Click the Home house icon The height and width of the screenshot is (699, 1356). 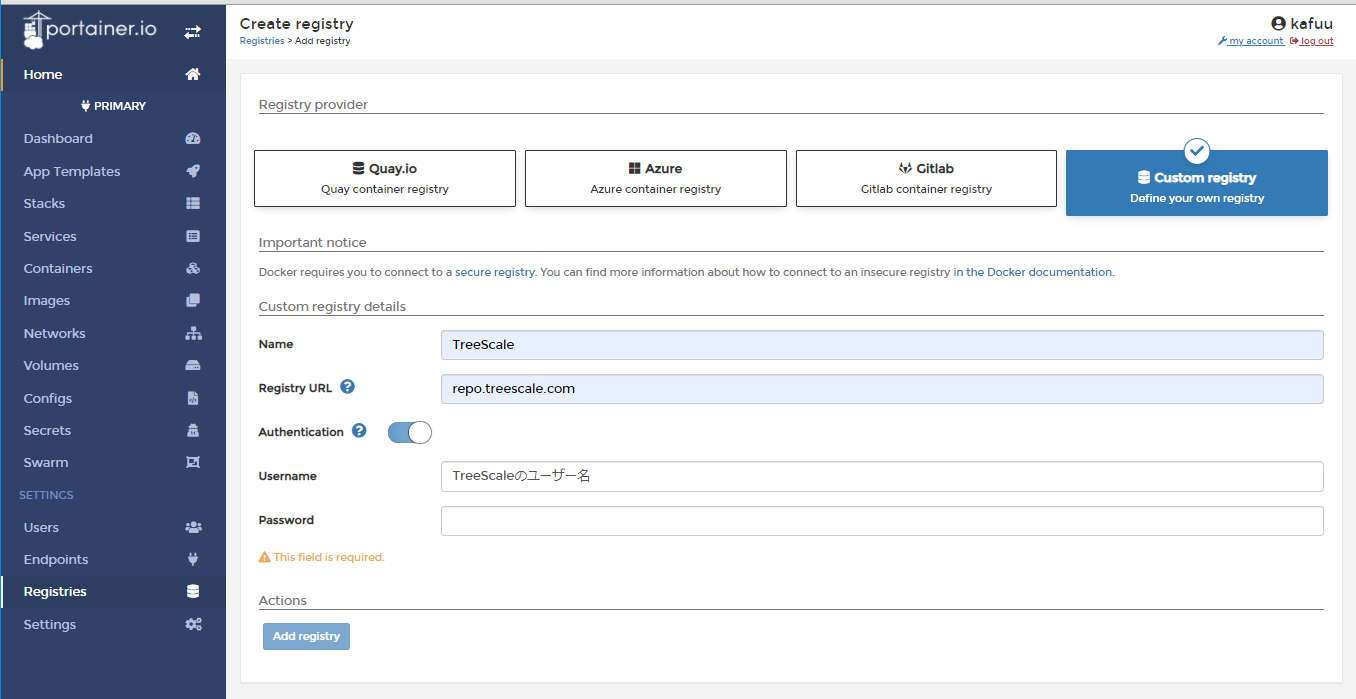pos(193,74)
